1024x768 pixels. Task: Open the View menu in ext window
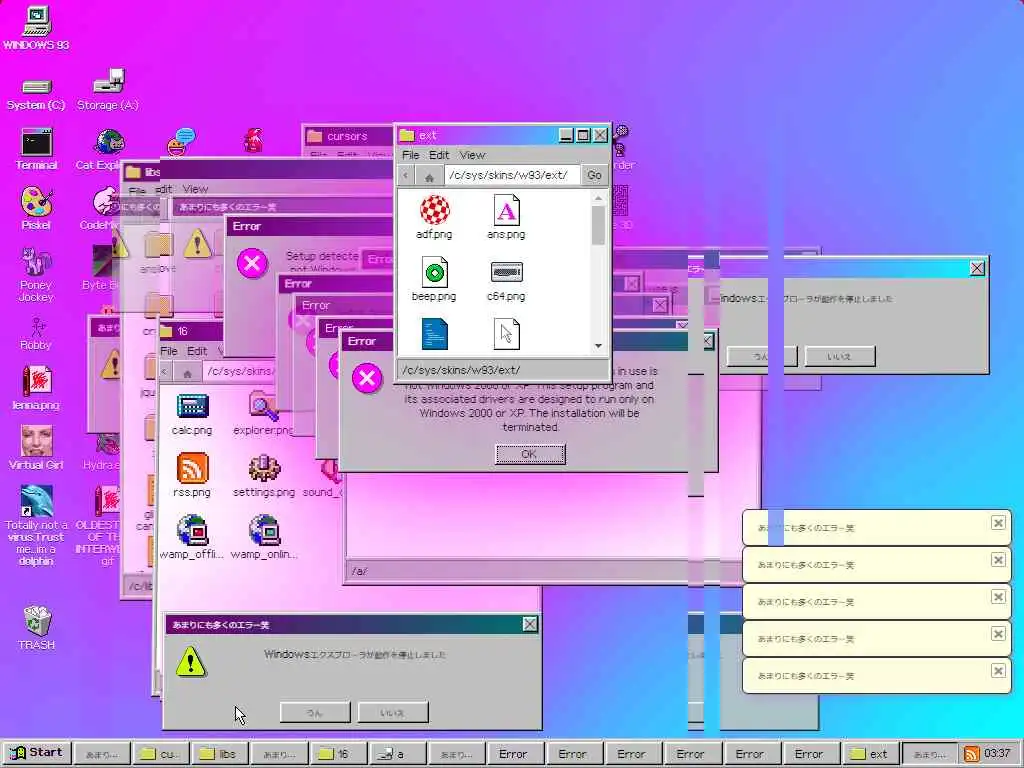point(472,155)
